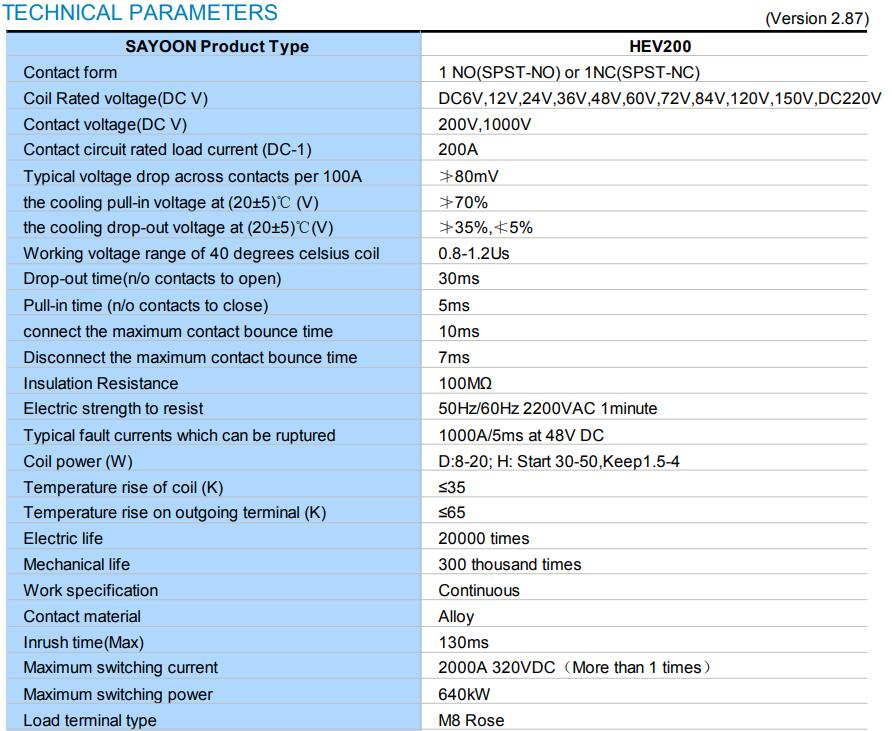
Task: Click the '100MΩ' value
Action: tap(465, 383)
